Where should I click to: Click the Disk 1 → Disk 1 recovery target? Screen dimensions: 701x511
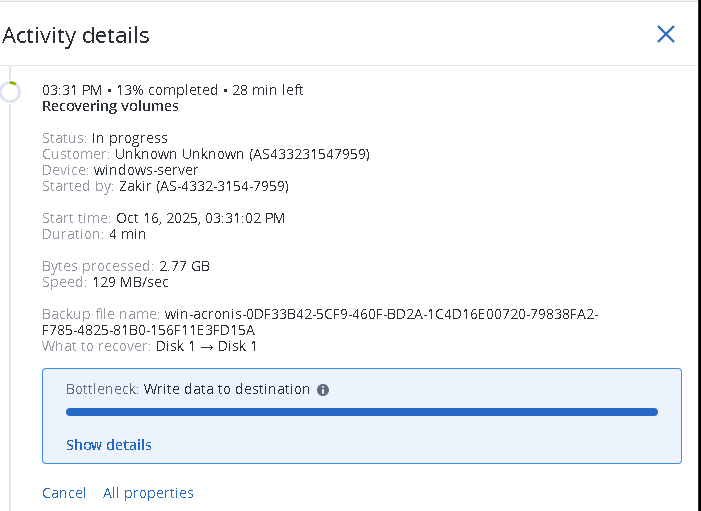tap(206, 346)
